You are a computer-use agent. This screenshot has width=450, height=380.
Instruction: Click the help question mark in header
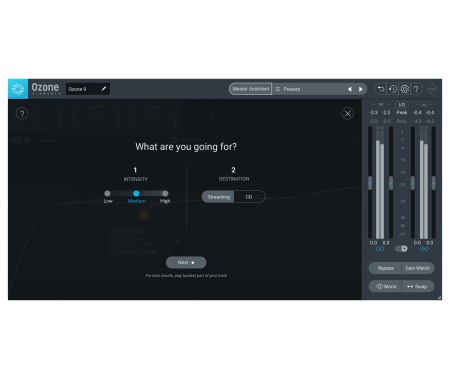[416, 89]
